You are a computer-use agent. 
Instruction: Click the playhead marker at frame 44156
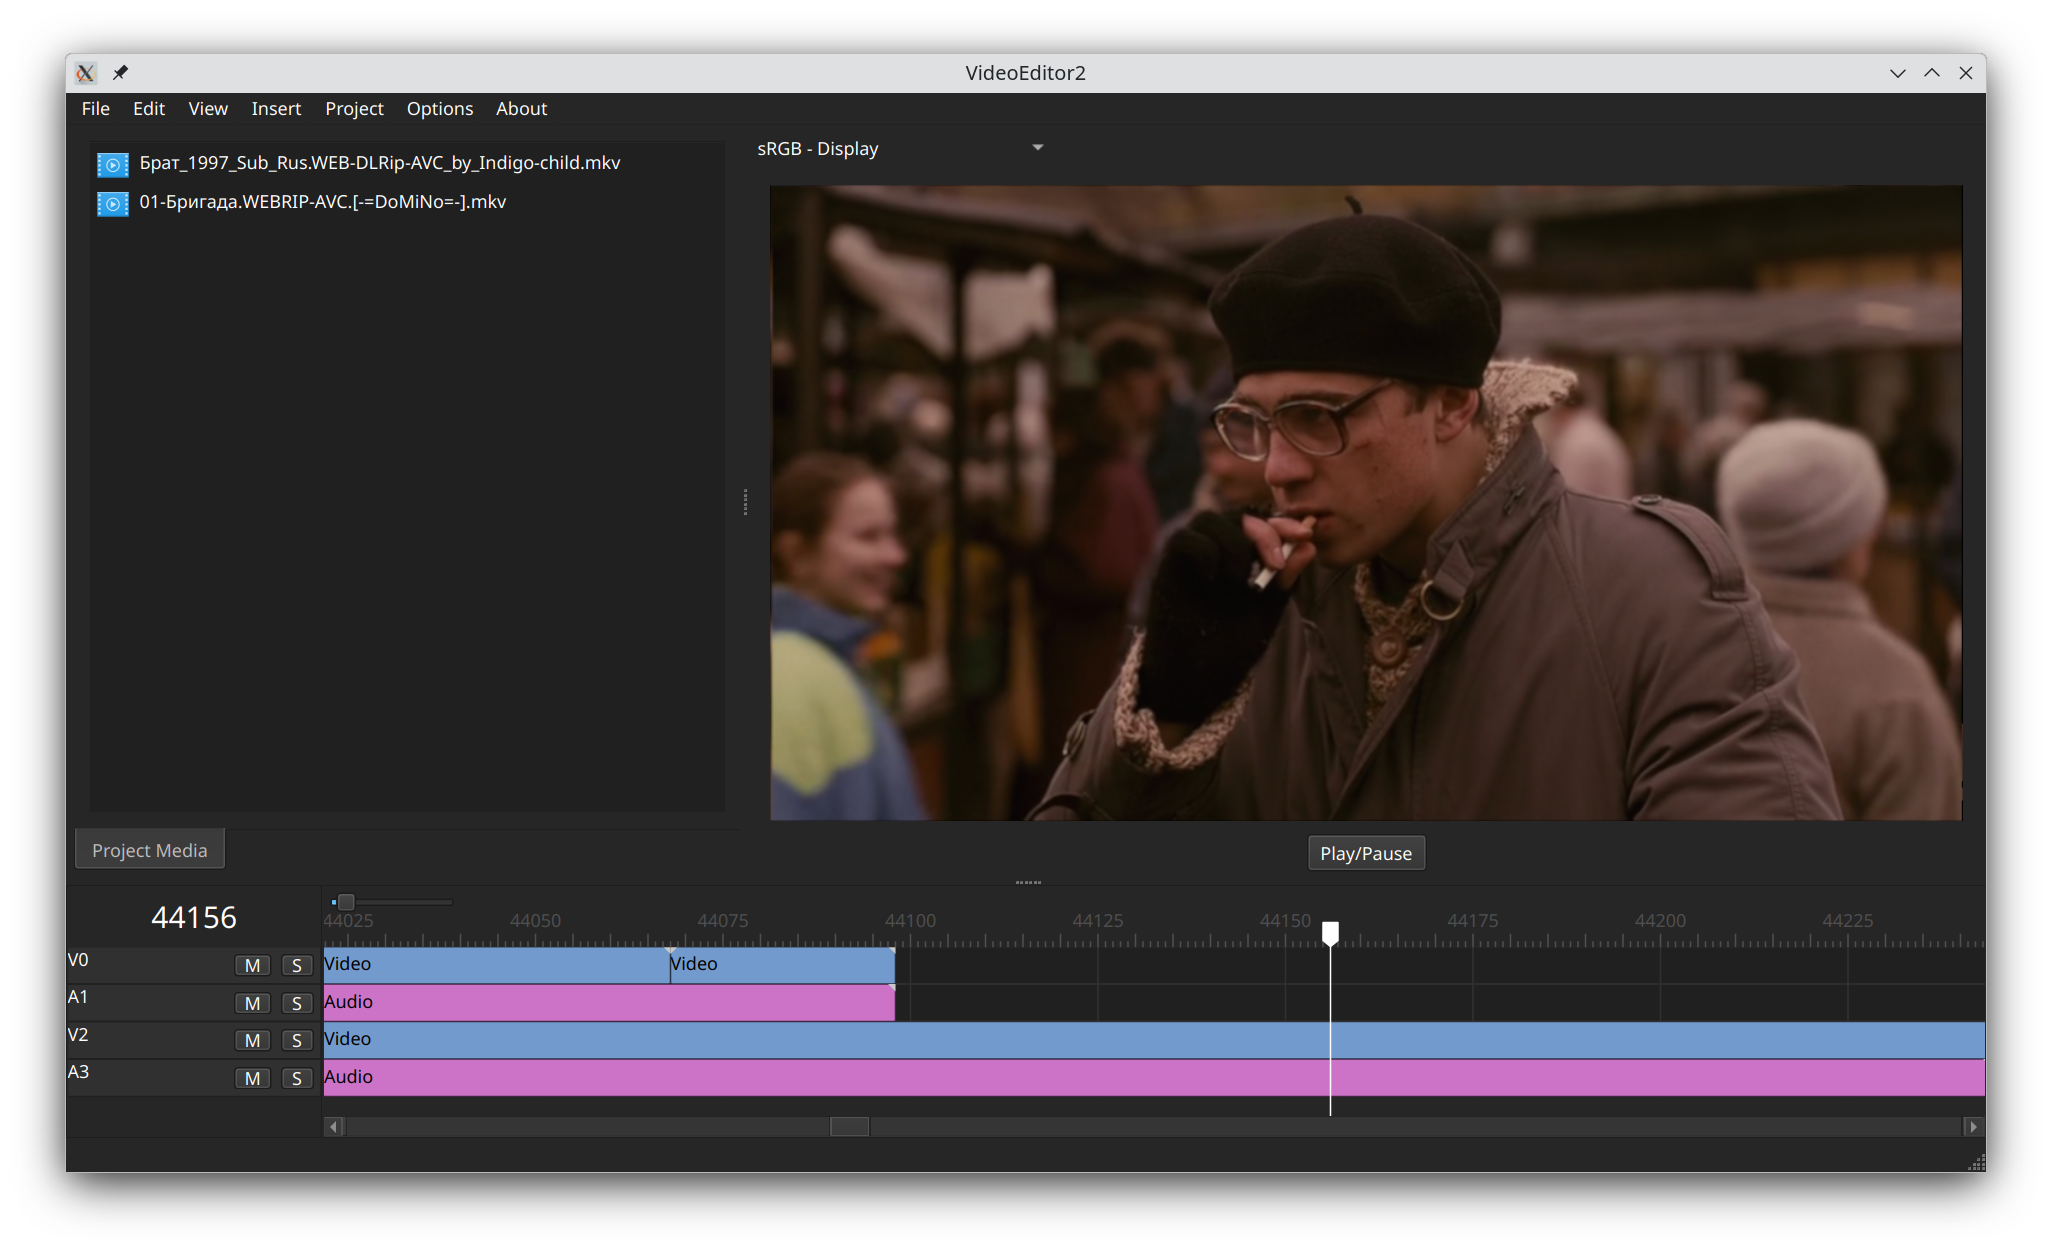1330,933
